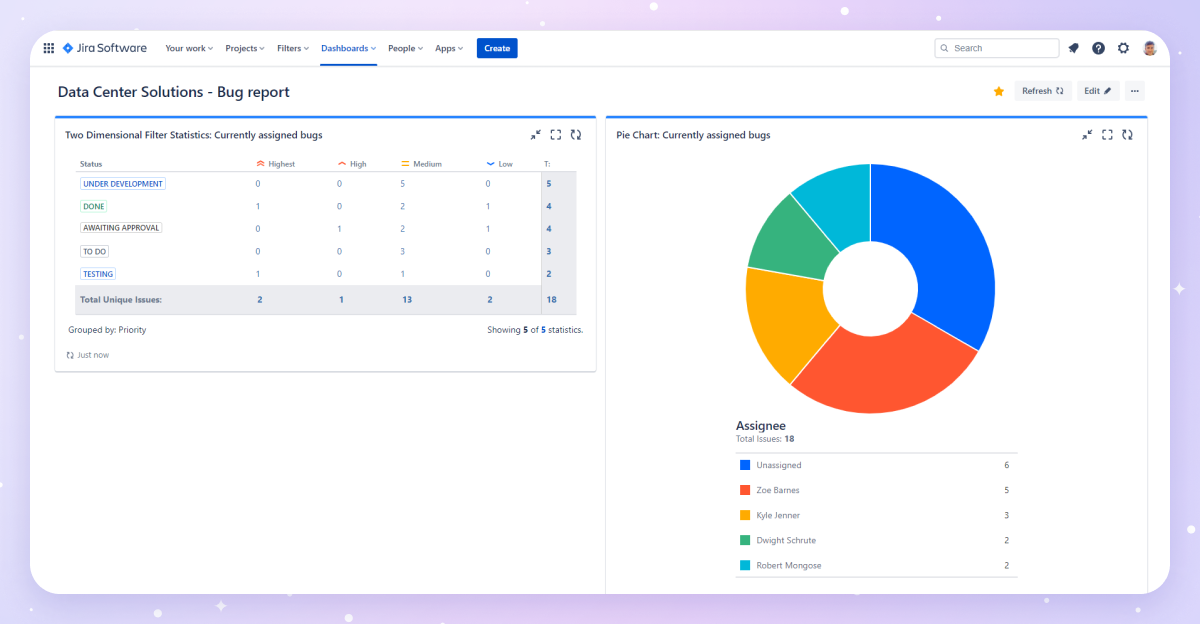
Task: Select Zoe Barnes in the assignee legend
Action: (x=778, y=490)
